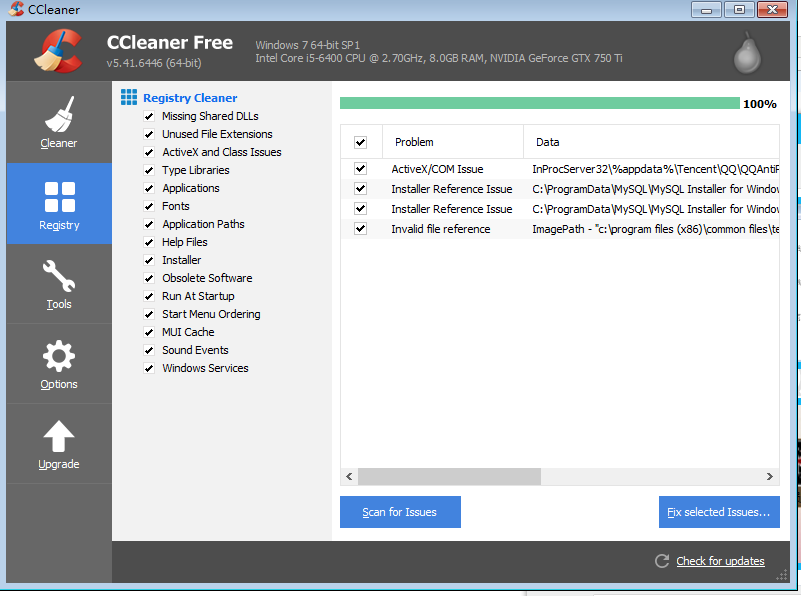Viewport: 801px width, 596px height.
Task: Click the Windows 7 64-bit SP1 system info
Action: point(308,45)
